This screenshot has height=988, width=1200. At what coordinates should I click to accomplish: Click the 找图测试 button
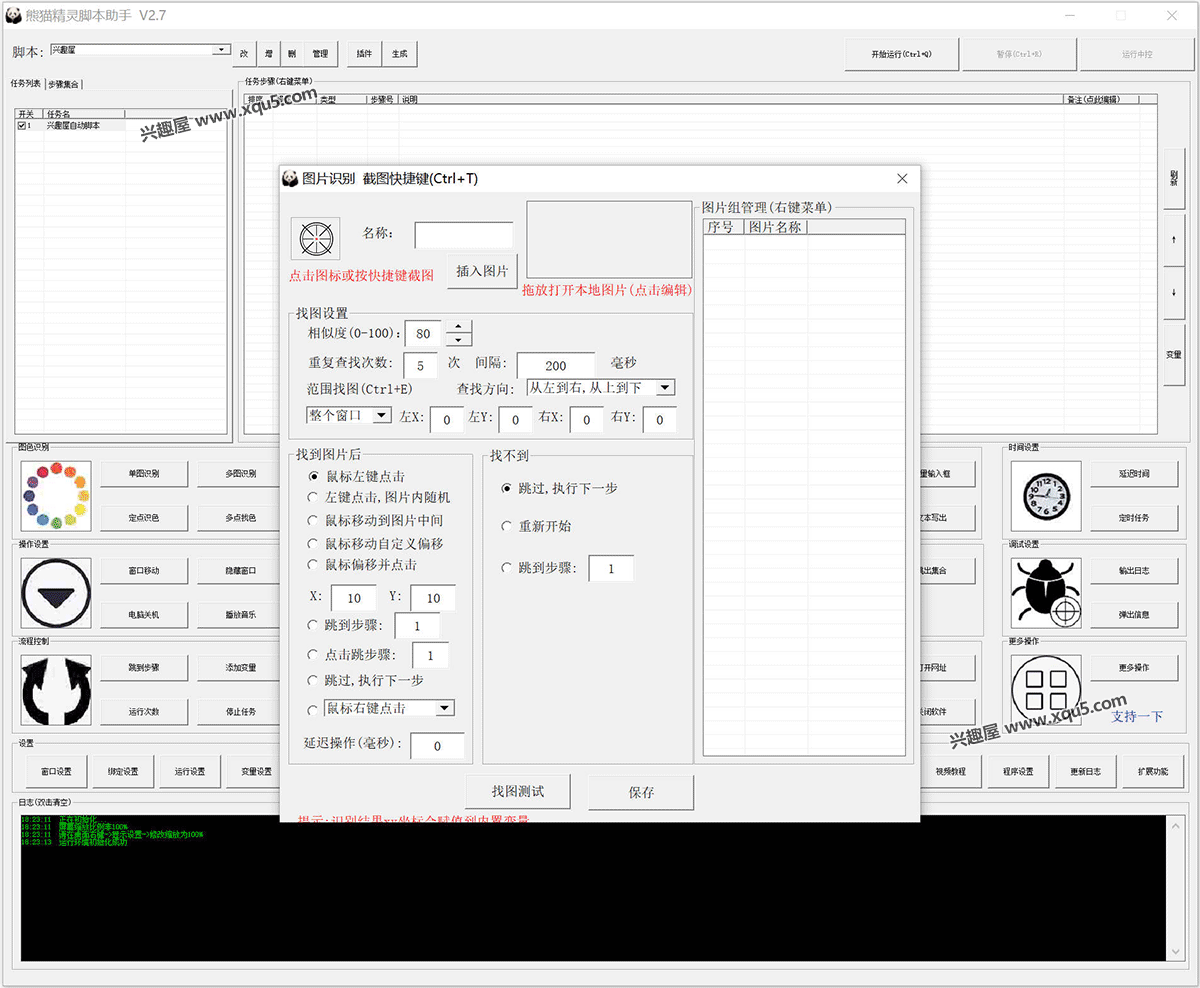tap(517, 792)
